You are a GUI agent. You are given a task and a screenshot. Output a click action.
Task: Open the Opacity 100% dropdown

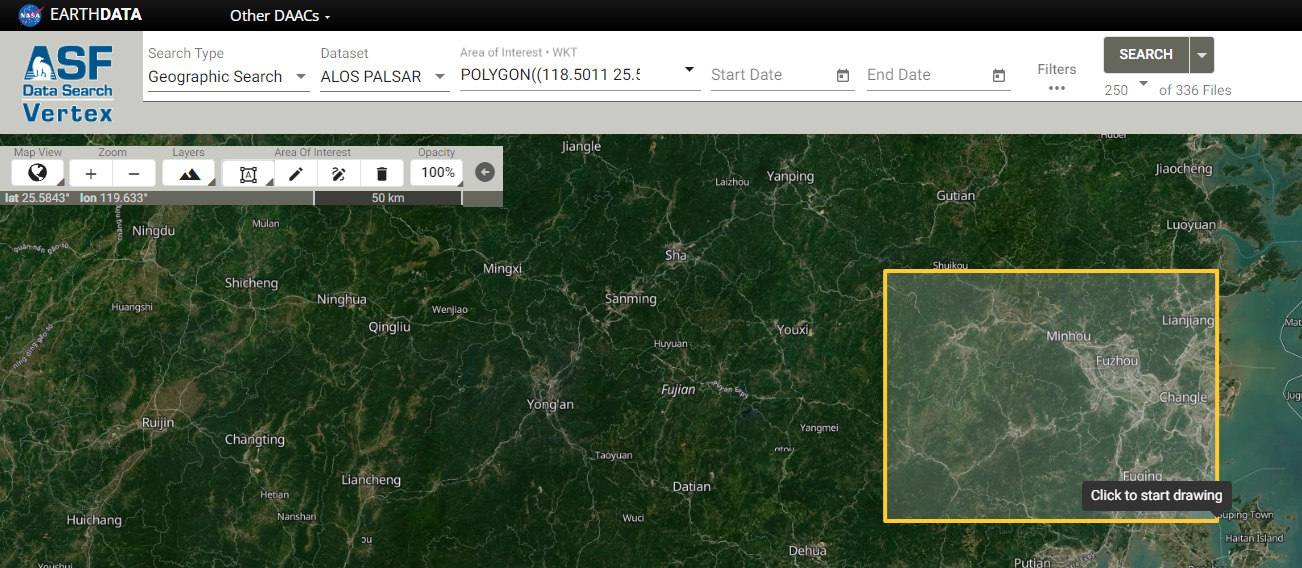[437, 173]
